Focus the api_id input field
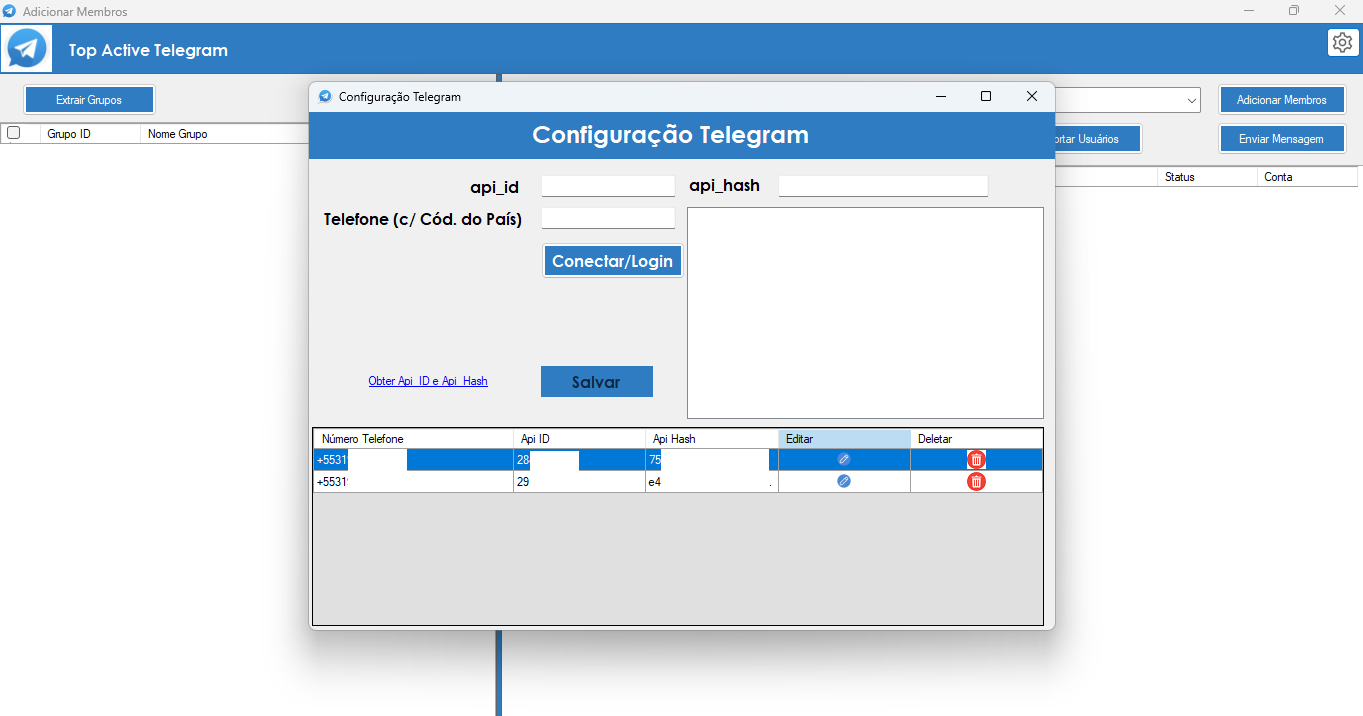 point(608,186)
